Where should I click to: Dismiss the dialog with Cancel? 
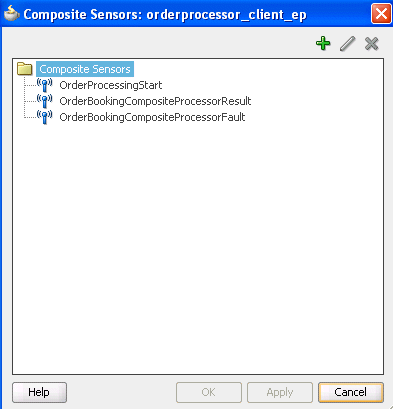pos(351,392)
